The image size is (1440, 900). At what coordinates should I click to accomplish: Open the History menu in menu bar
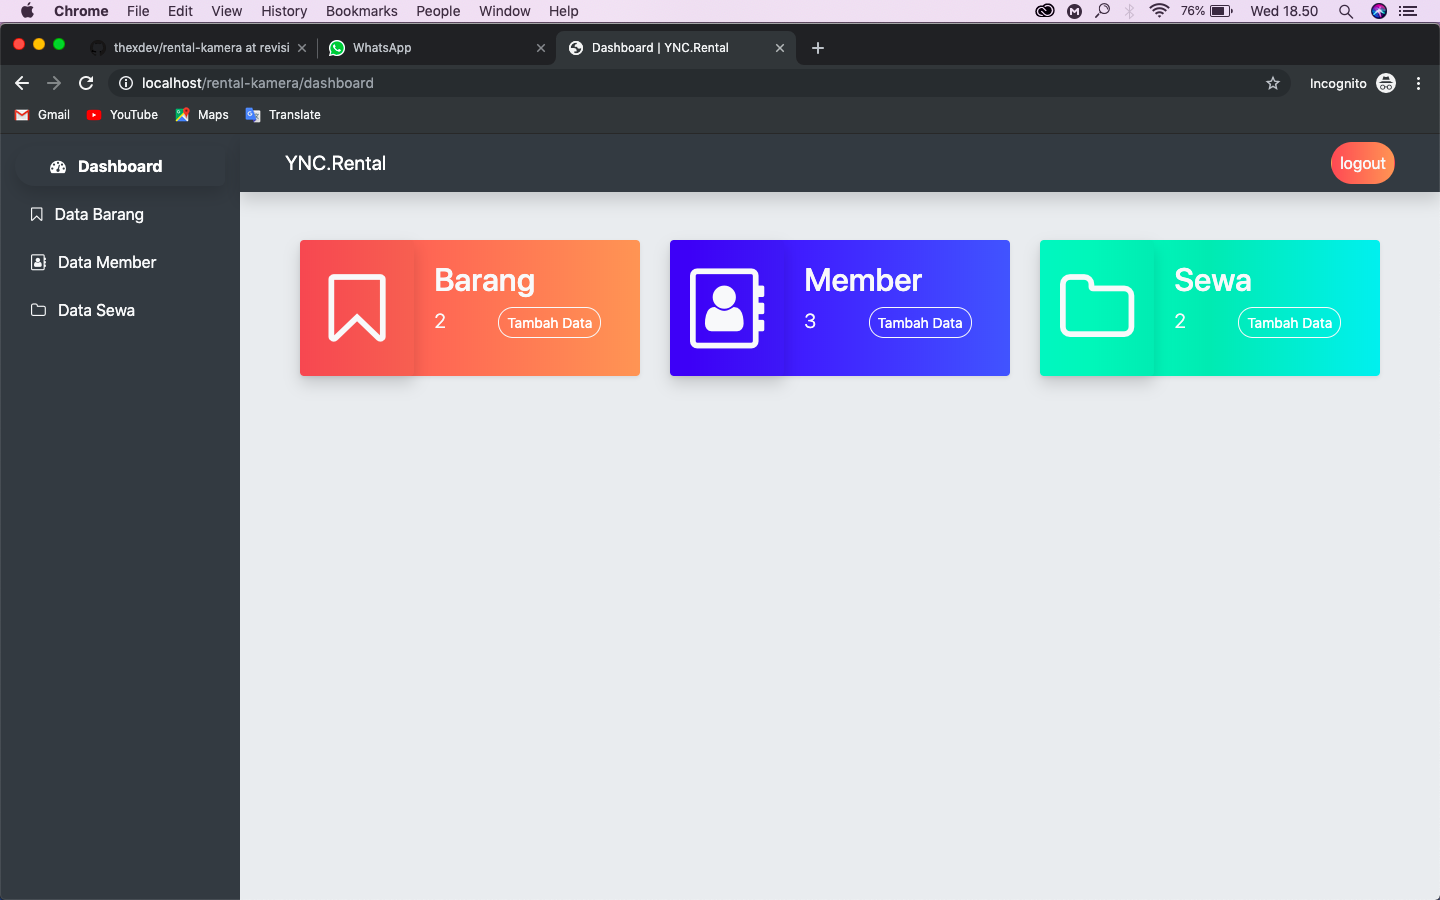284,11
